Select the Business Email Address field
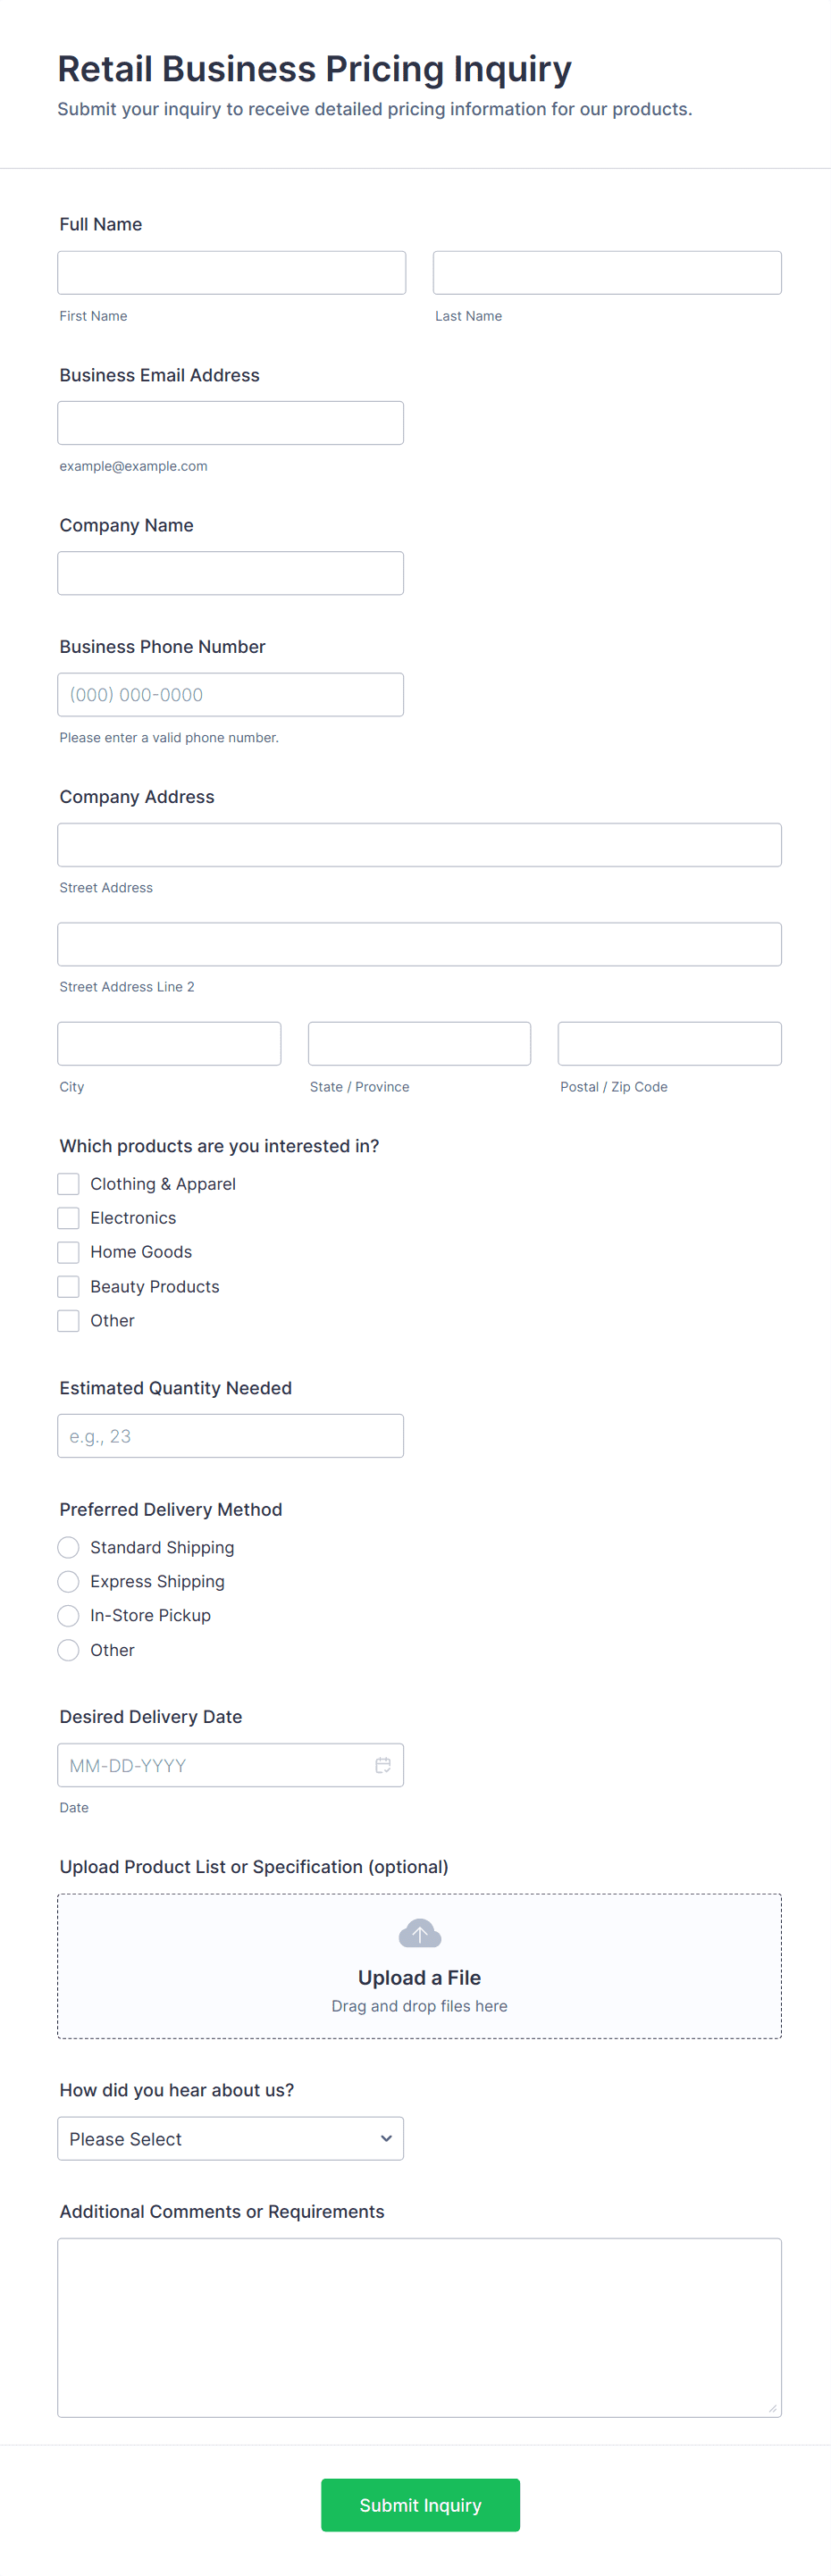Image resolution: width=831 pixels, height=2576 pixels. click(x=231, y=423)
